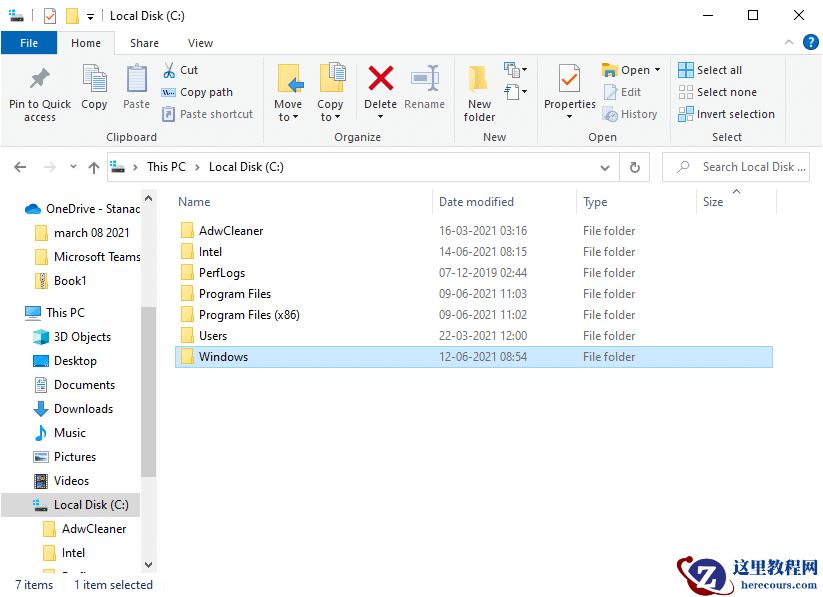This screenshot has height=597, width=823.
Task: Open the Move to dropdown
Action: (288, 88)
